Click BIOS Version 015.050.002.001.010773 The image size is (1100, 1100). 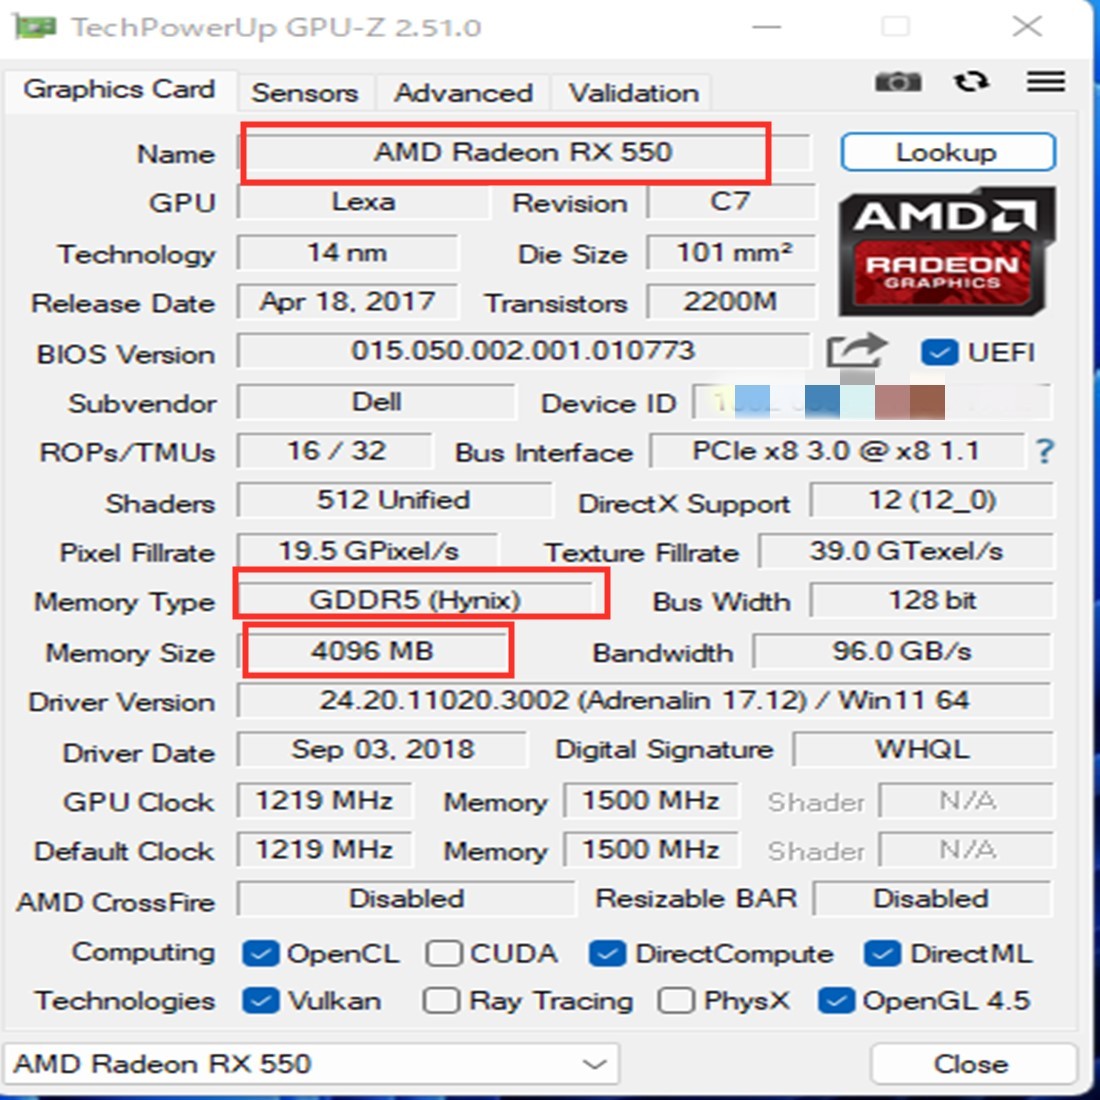point(523,351)
